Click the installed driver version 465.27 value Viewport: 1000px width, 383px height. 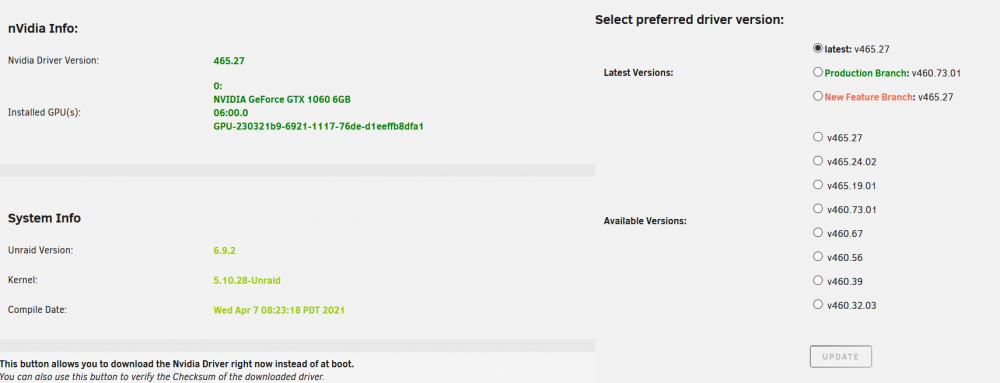(229, 61)
